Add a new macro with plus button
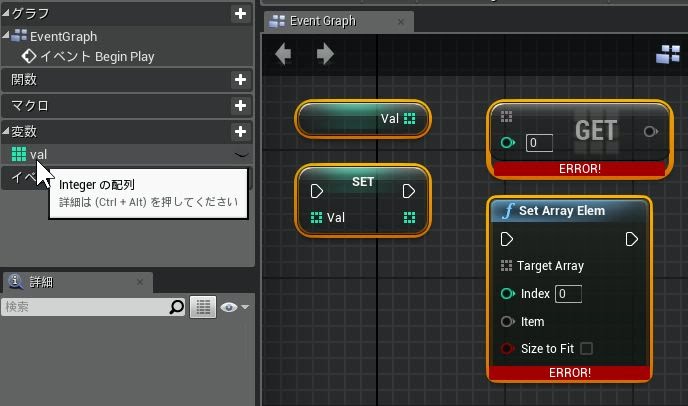The height and width of the screenshot is (406, 688). pos(240,106)
